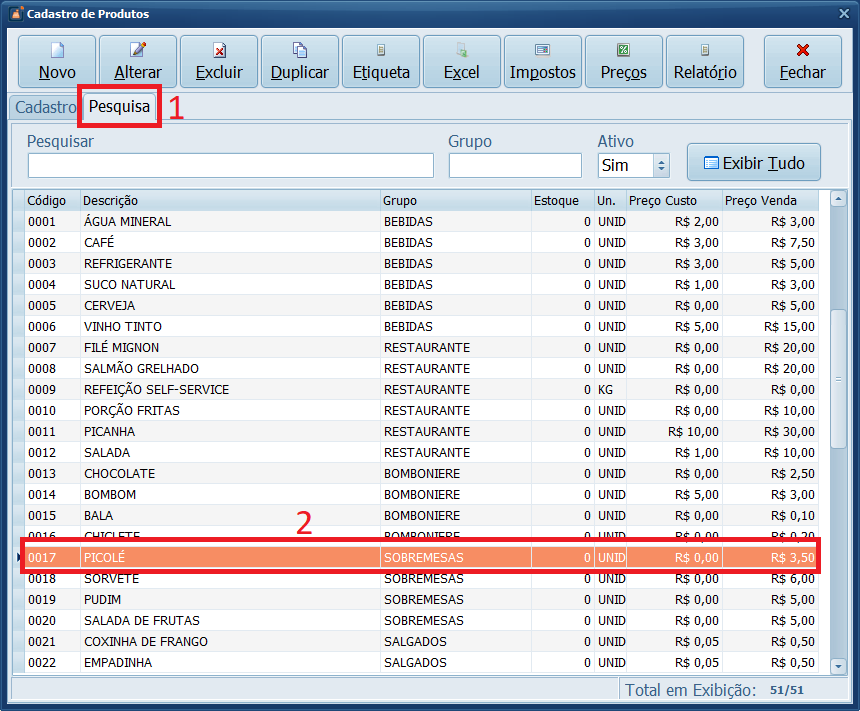The image size is (860, 711).
Task: Click Alterar to edit the product
Action: [x=138, y=62]
